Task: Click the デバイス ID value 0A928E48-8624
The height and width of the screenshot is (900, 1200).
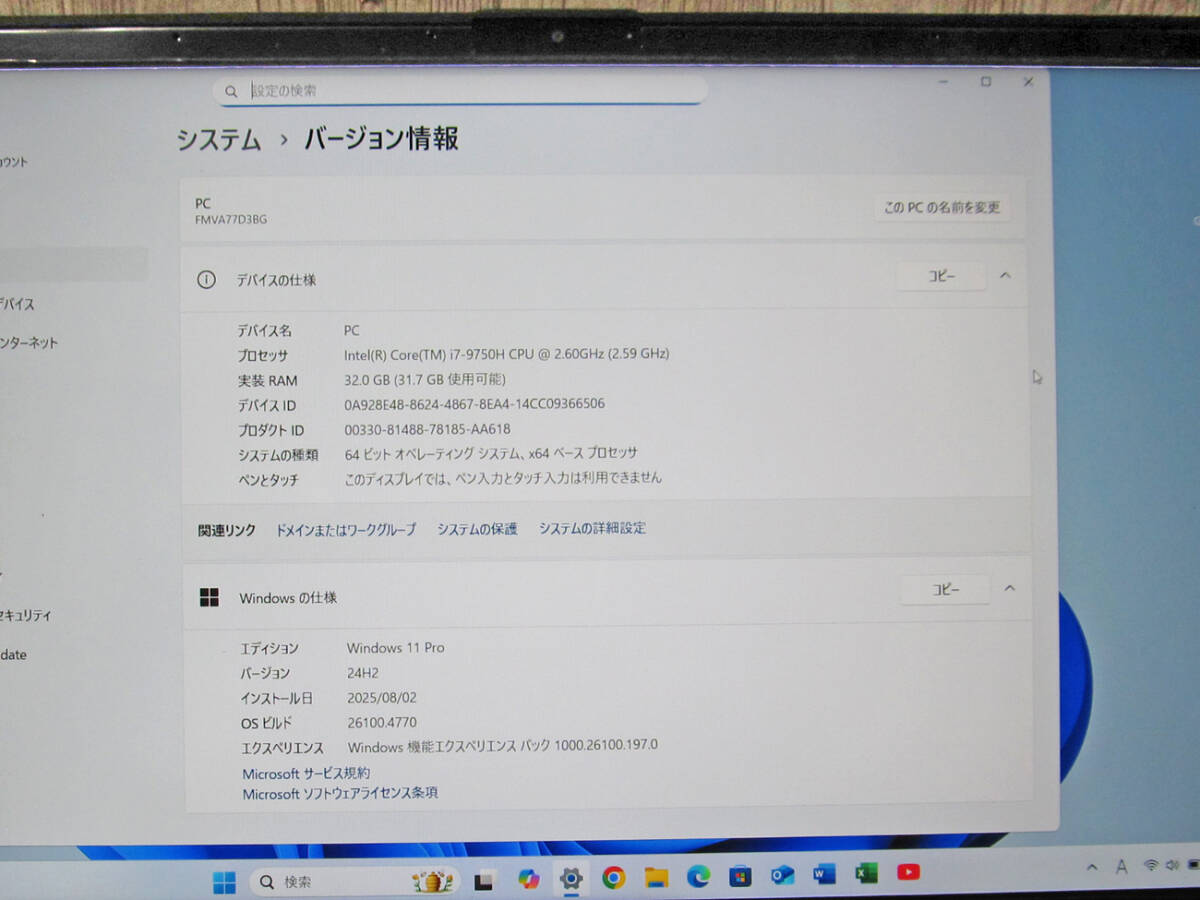Action: coord(474,404)
